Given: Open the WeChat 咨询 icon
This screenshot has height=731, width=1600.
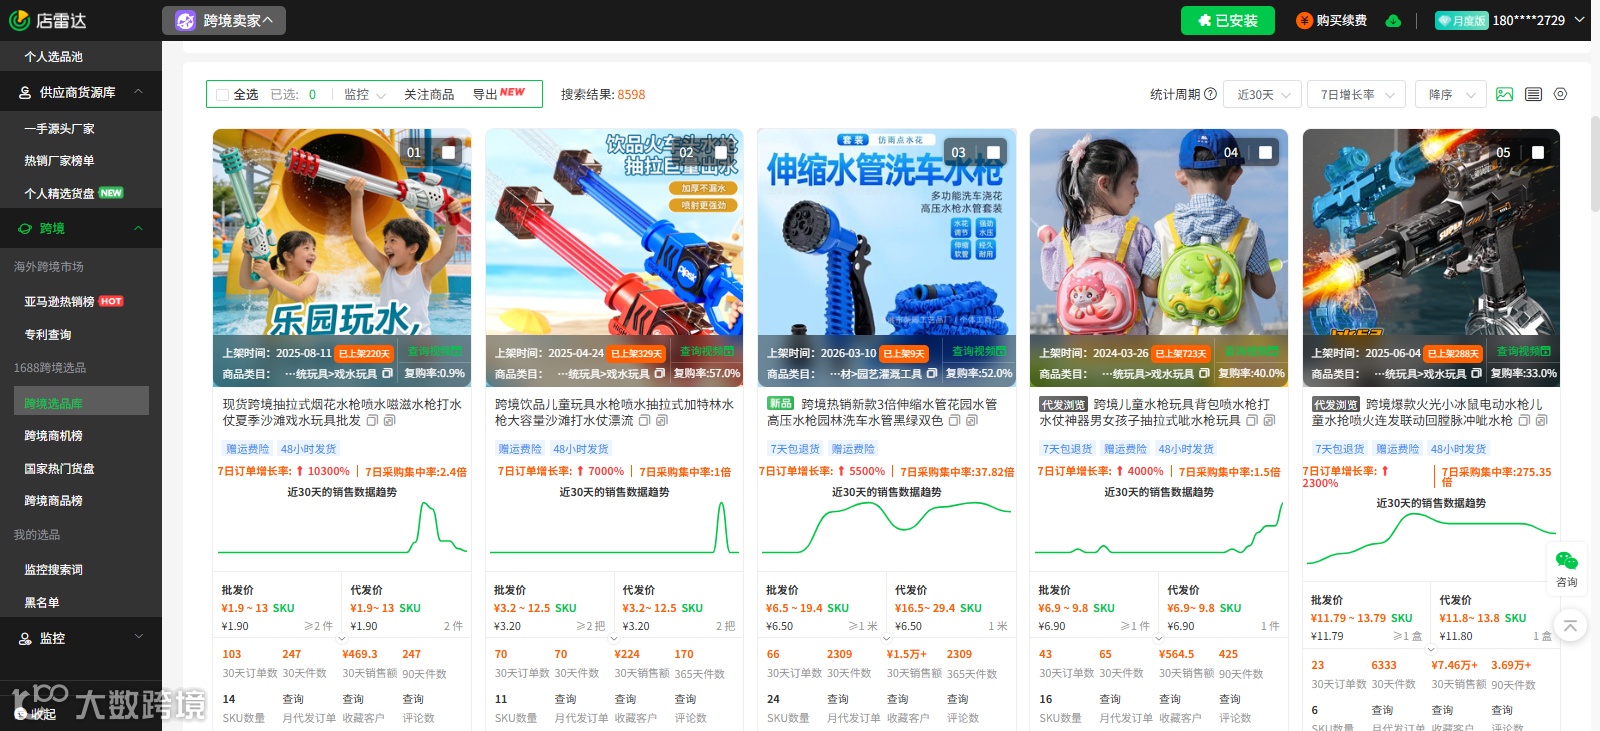Looking at the screenshot, I should (1567, 561).
